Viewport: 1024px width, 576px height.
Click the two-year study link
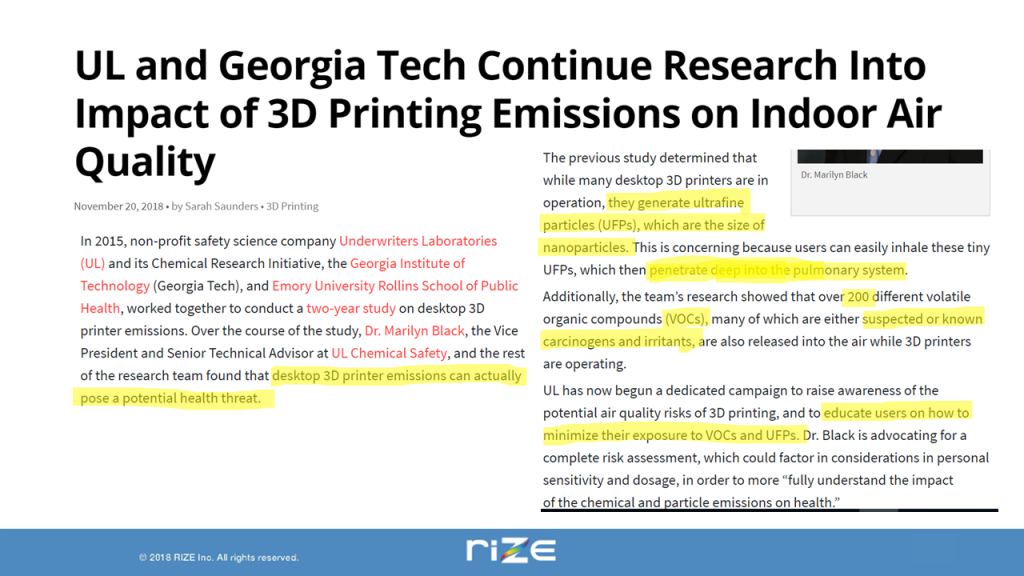(x=351, y=308)
